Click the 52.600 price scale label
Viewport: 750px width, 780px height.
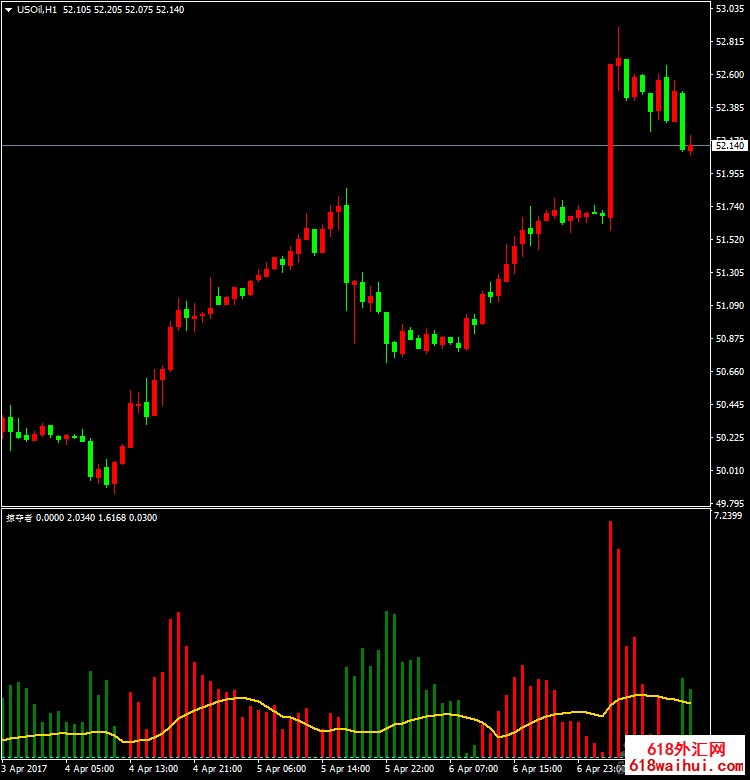pos(729,75)
